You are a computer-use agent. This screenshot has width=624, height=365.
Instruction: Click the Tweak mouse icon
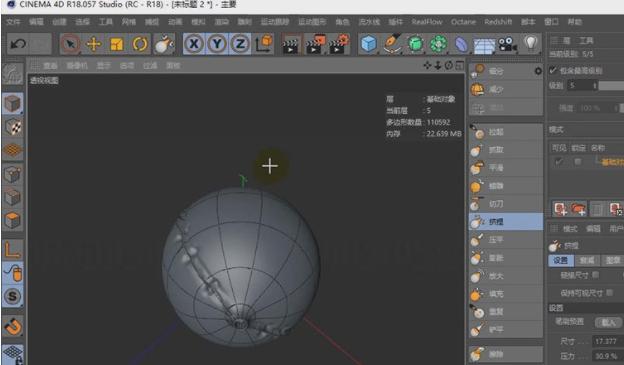12,273
